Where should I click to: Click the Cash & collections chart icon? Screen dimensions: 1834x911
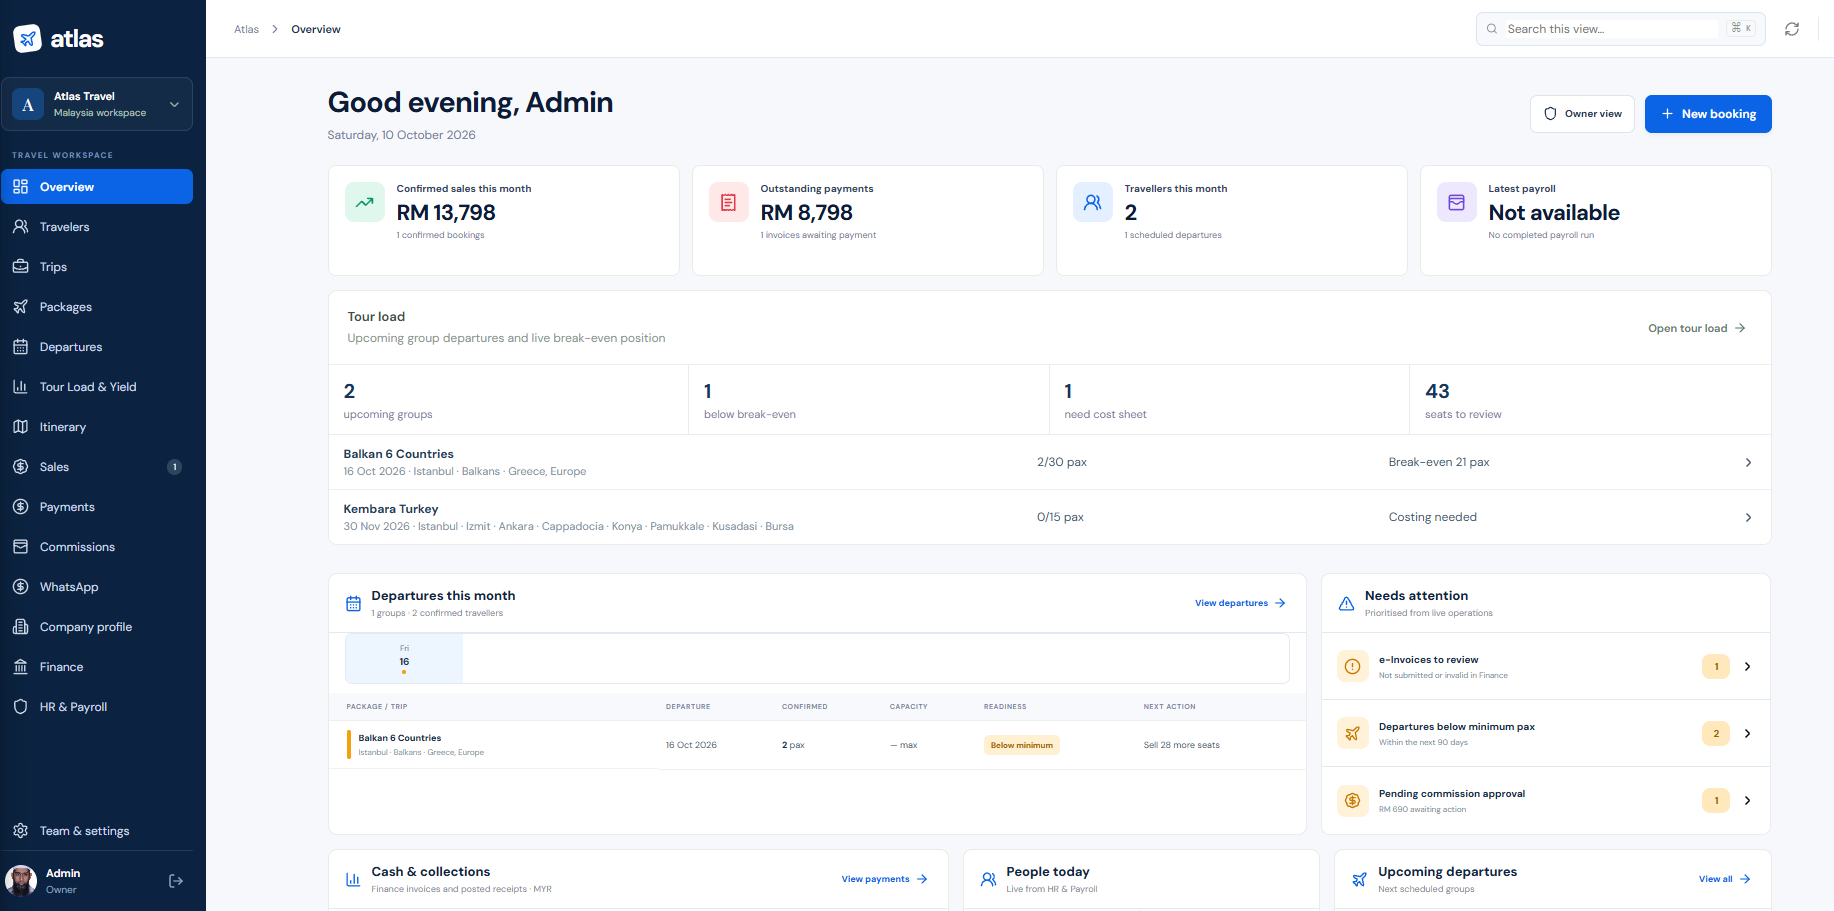click(353, 879)
